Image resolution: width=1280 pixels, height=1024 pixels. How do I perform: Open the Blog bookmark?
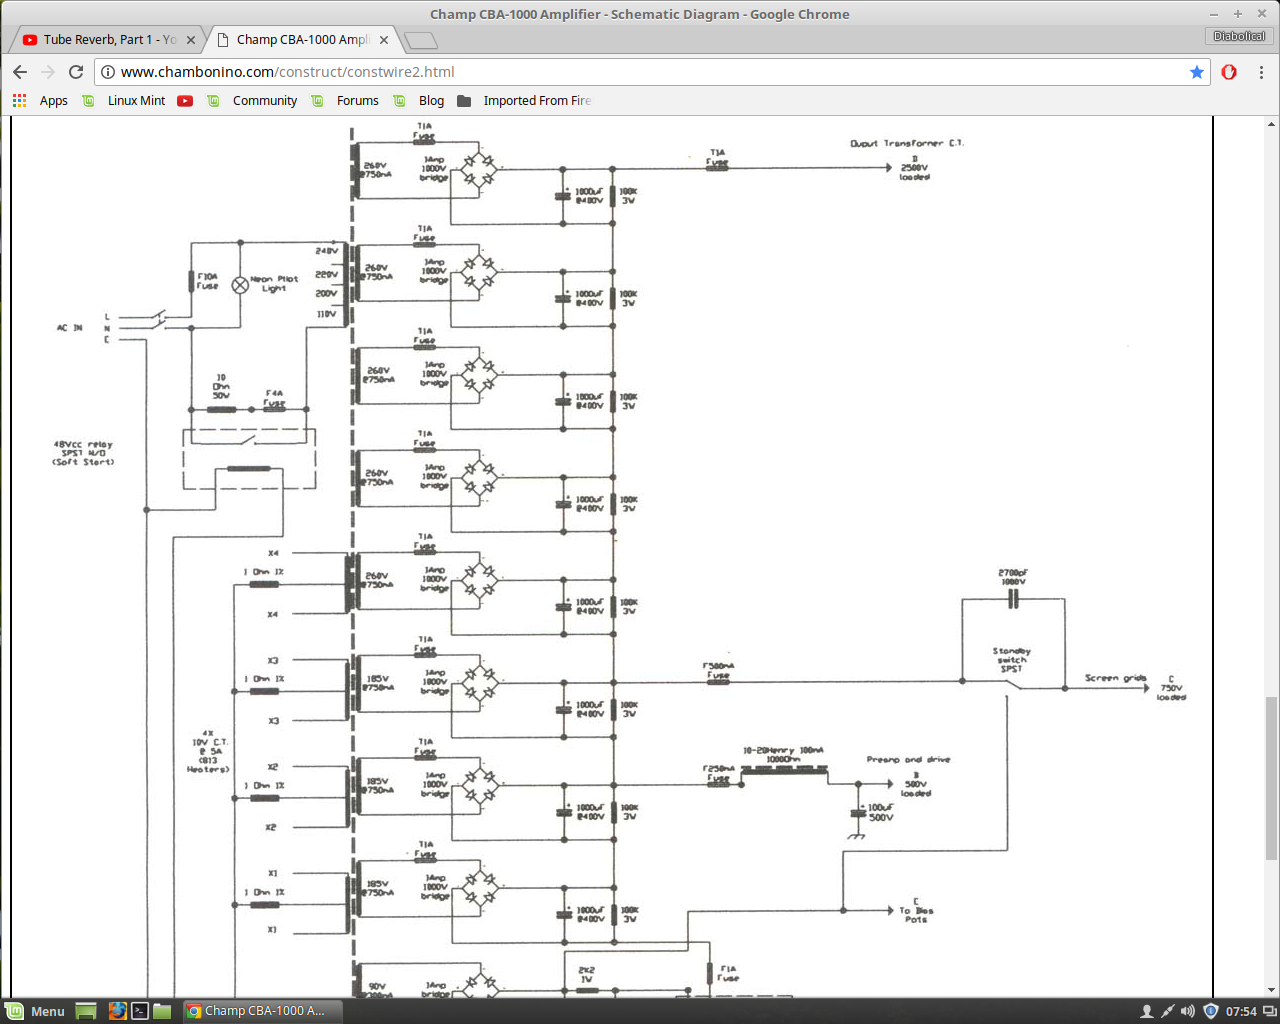pyautogui.click(x=419, y=101)
